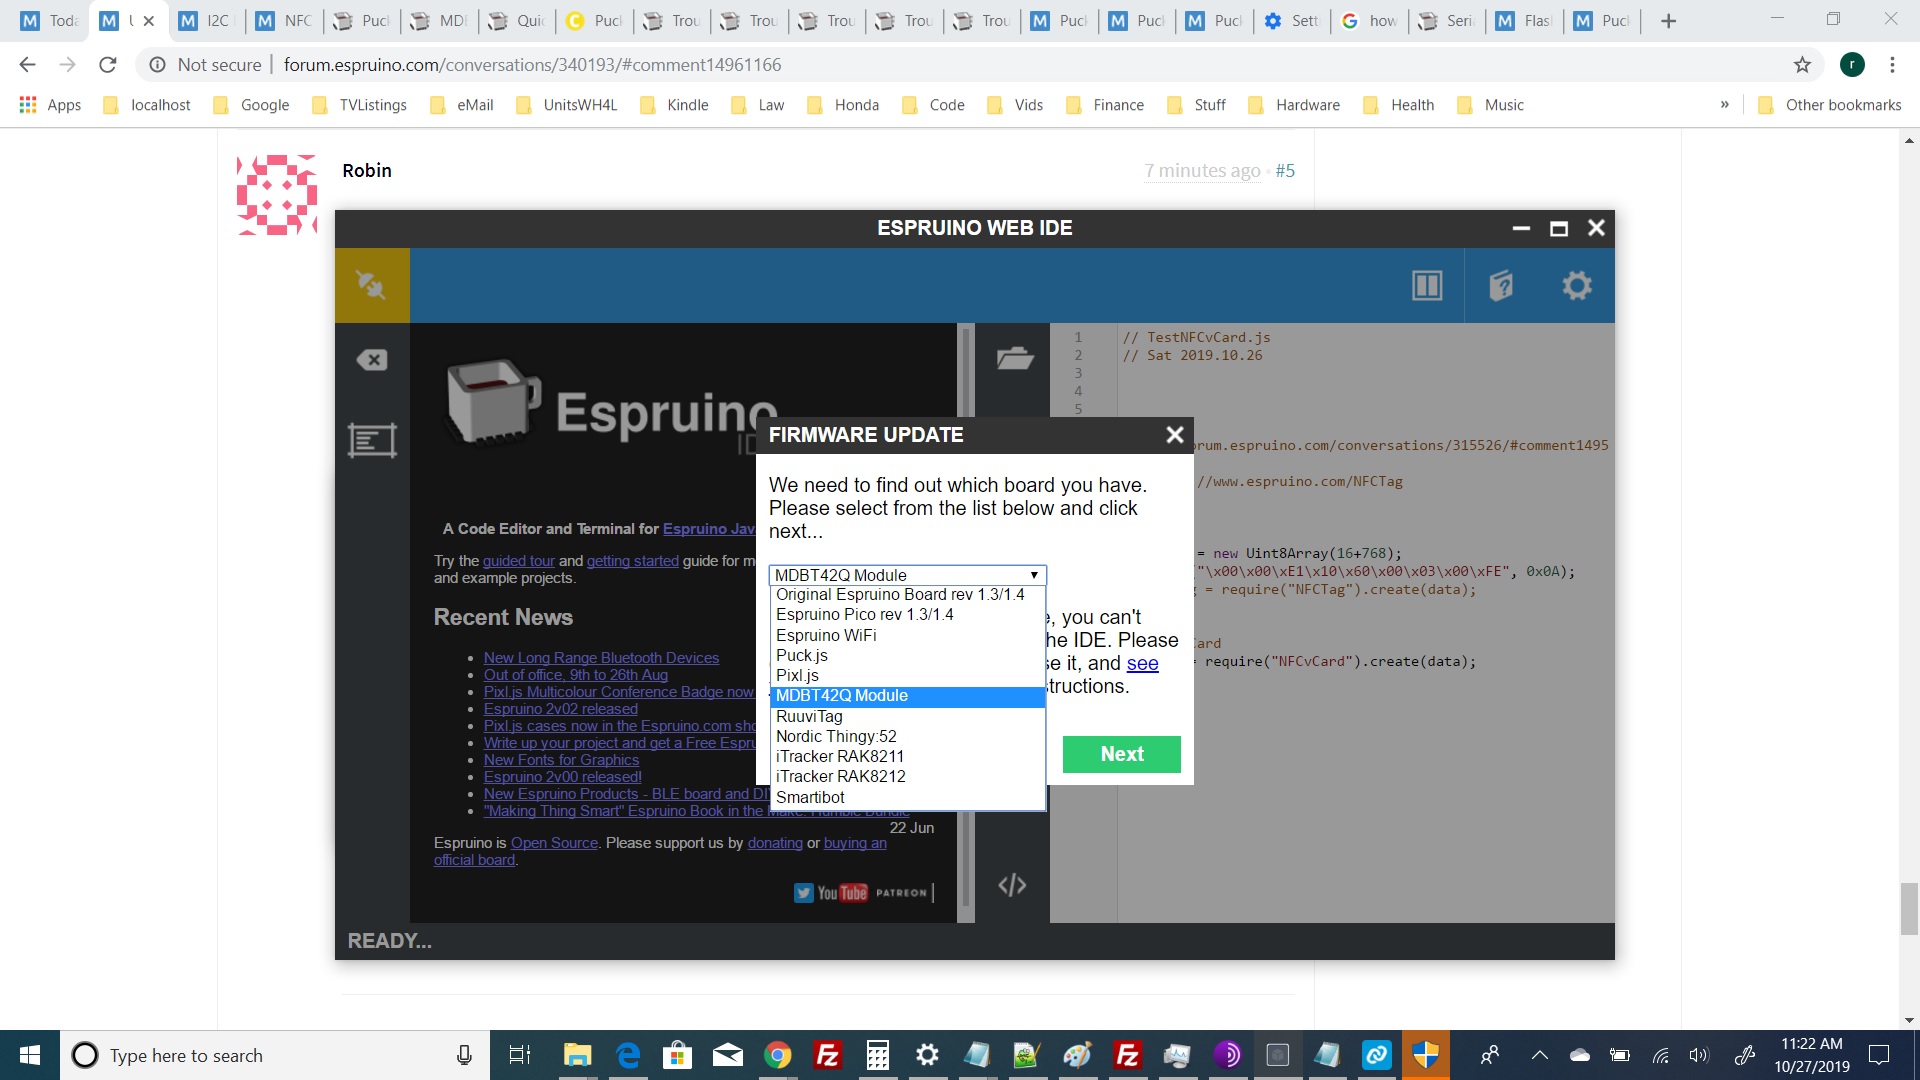
Task: Open 'New Long Range Bluetooth Devices' news
Action: click(601, 657)
